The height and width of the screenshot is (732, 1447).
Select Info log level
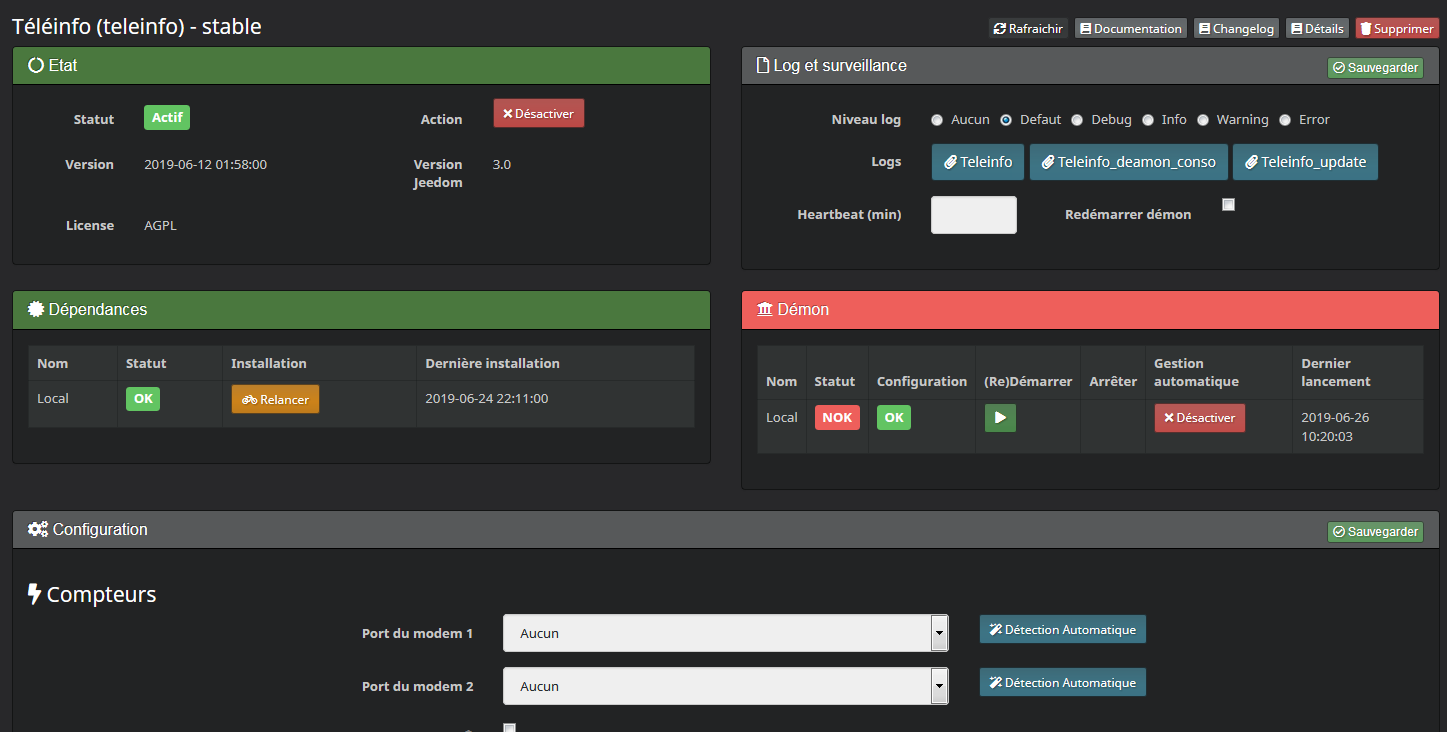(x=1148, y=120)
